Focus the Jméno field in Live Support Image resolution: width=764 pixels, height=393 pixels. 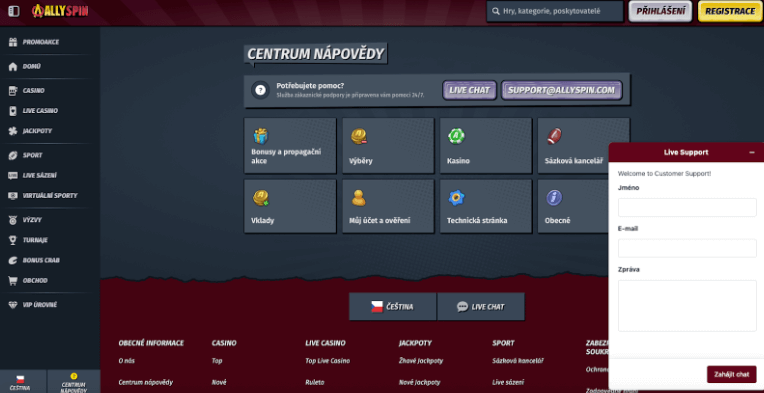pyautogui.click(x=687, y=207)
